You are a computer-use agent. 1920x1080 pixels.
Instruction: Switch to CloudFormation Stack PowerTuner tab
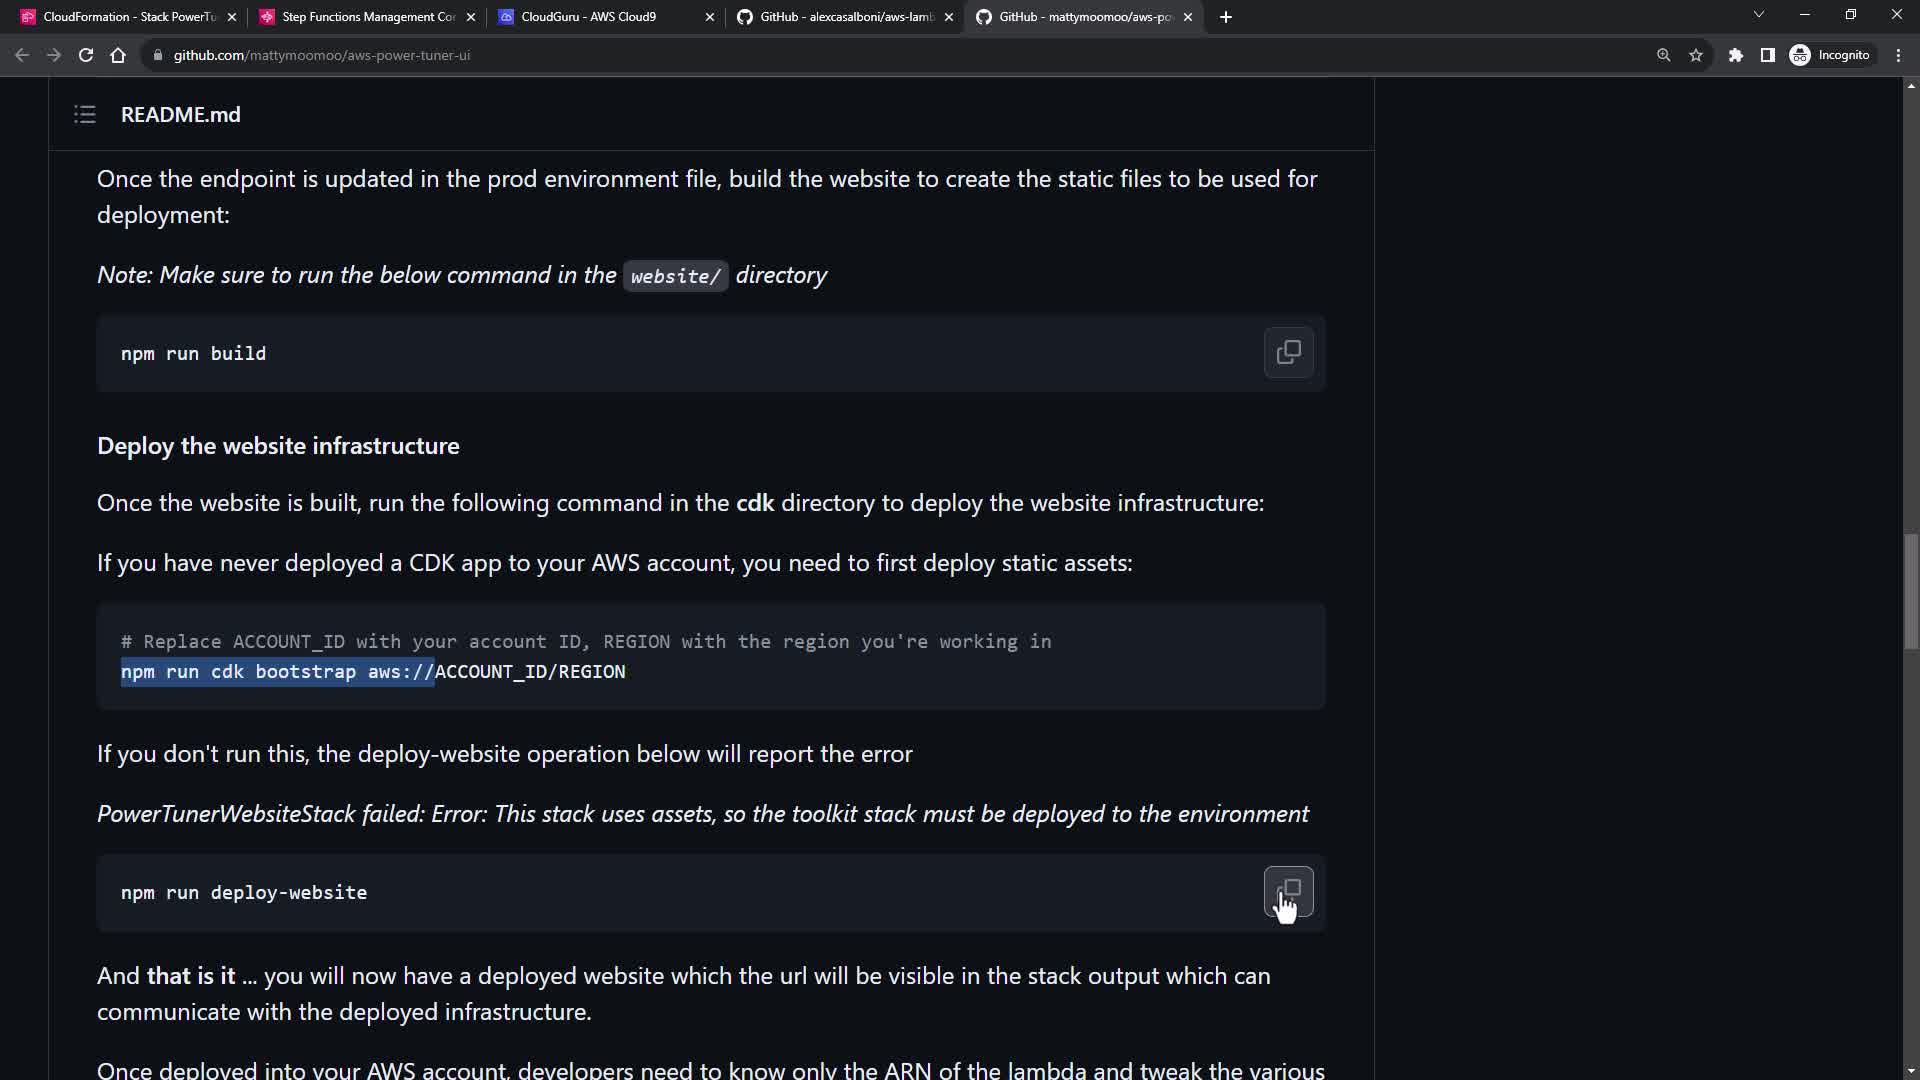click(x=120, y=17)
